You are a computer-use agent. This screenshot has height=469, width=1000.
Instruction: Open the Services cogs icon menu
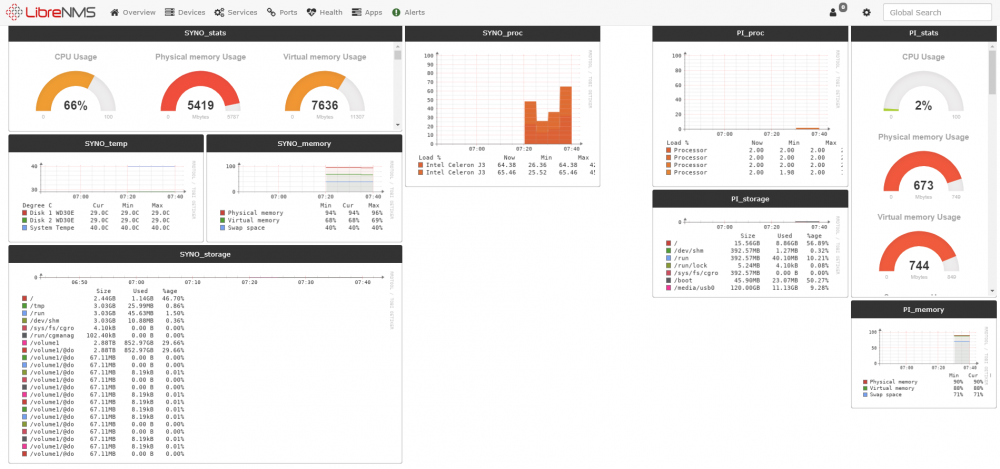coord(219,12)
